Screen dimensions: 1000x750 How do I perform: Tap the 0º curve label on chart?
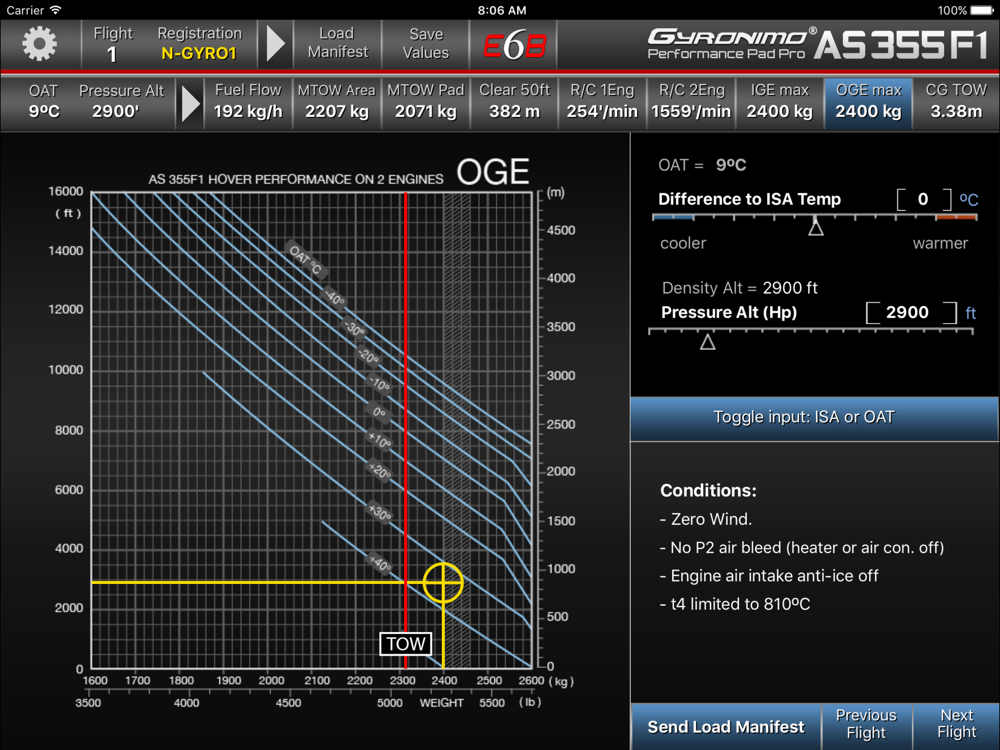379,413
